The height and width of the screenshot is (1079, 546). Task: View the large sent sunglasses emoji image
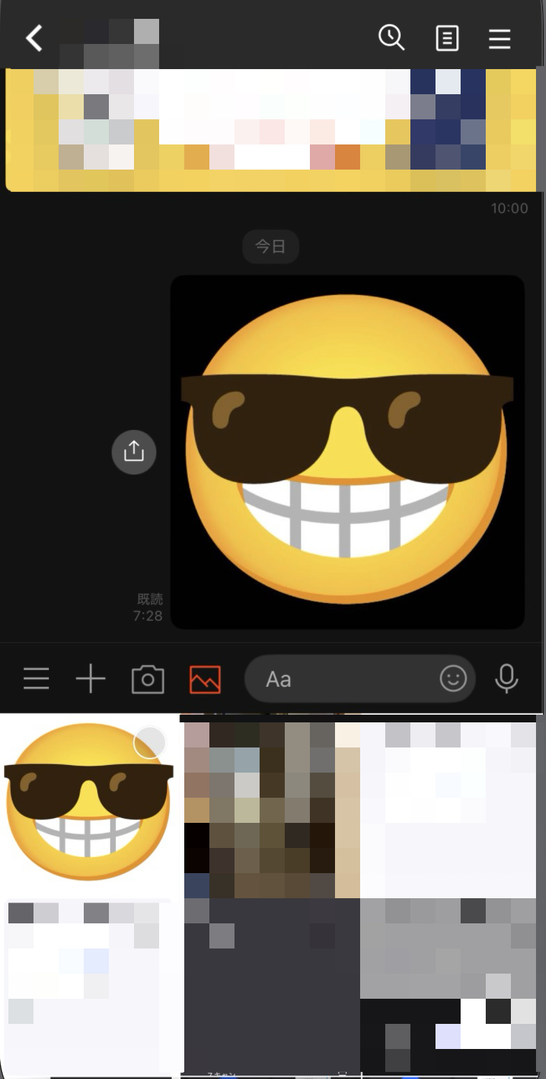click(x=348, y=452)
